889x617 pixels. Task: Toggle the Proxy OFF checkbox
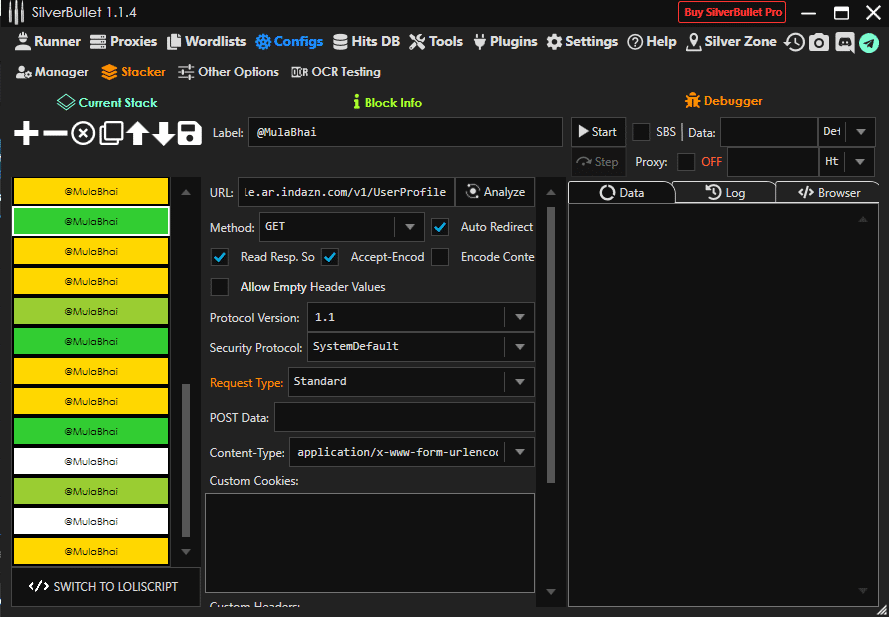pos(686,162)
